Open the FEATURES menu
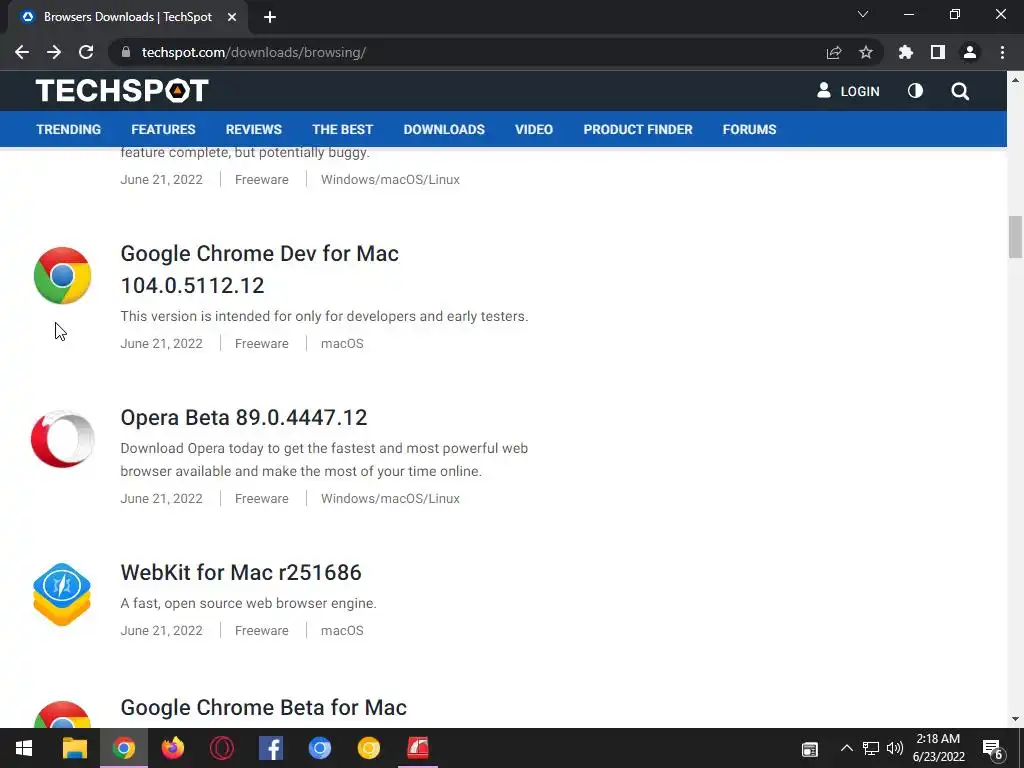Screen dimensions: 1024x768 pyautogui.click(x=163, y=129)
